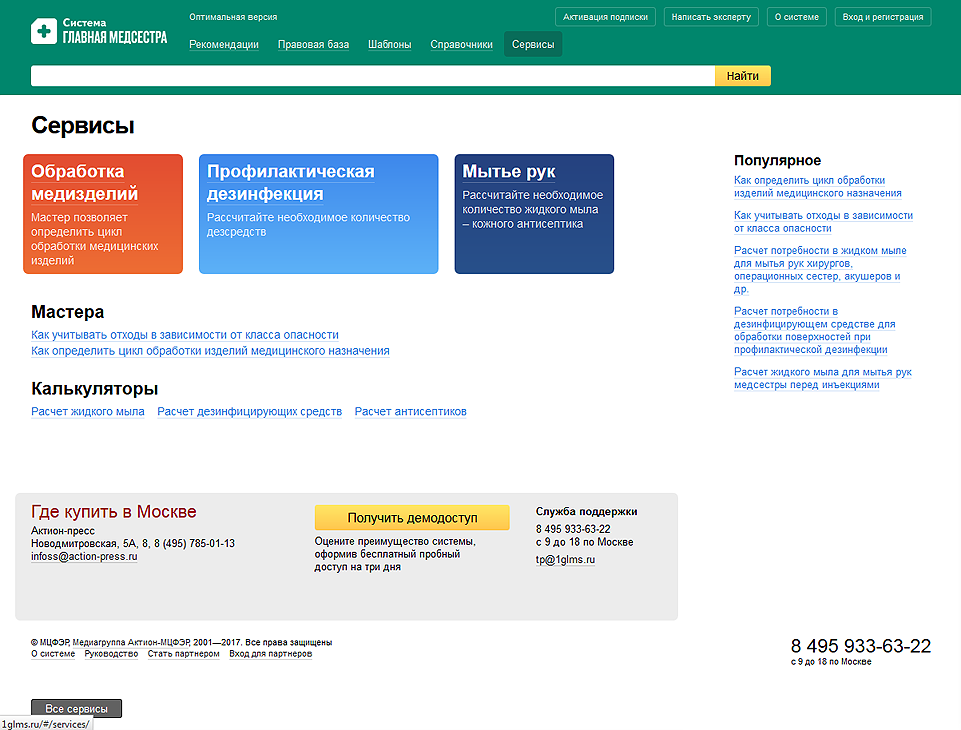Switch to the Шаблоны tab
The width and height of the screenshot is (961, 730).
389,45
